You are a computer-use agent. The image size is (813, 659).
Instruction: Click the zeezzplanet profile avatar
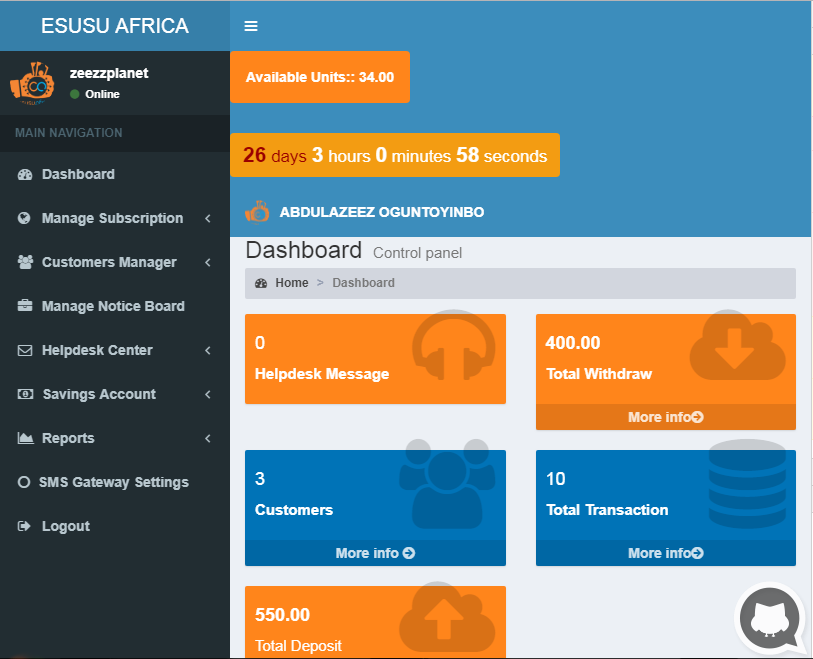[32, 83]
